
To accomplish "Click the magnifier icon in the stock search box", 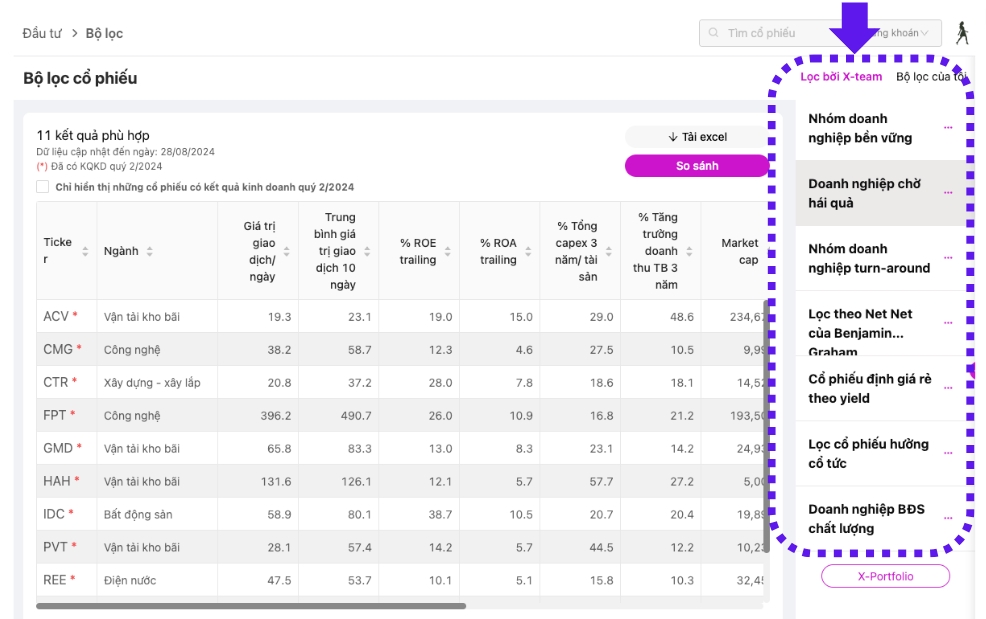I will [x=713, y=33].
